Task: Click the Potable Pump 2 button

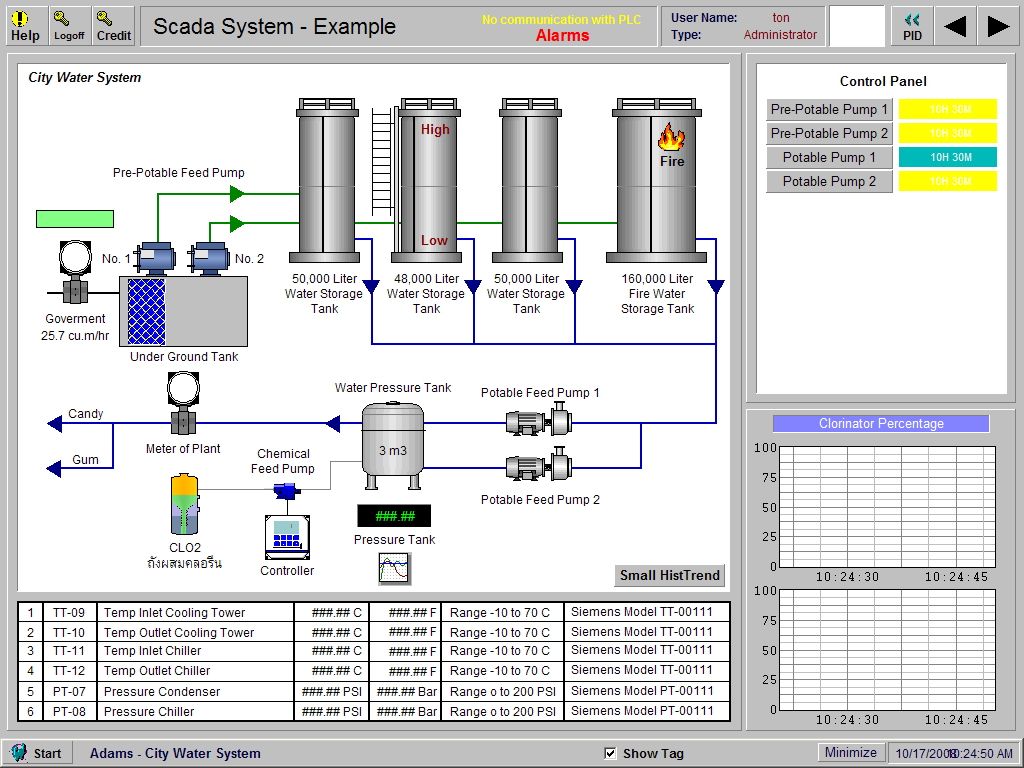Action: [x=829, y=181]
